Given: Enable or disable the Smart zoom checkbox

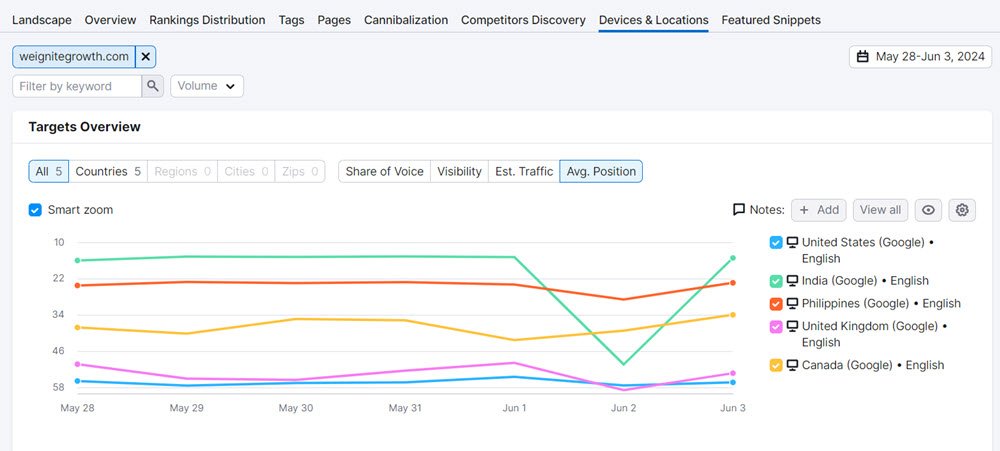Looking at the screenshot, I should tap(35, 210).
